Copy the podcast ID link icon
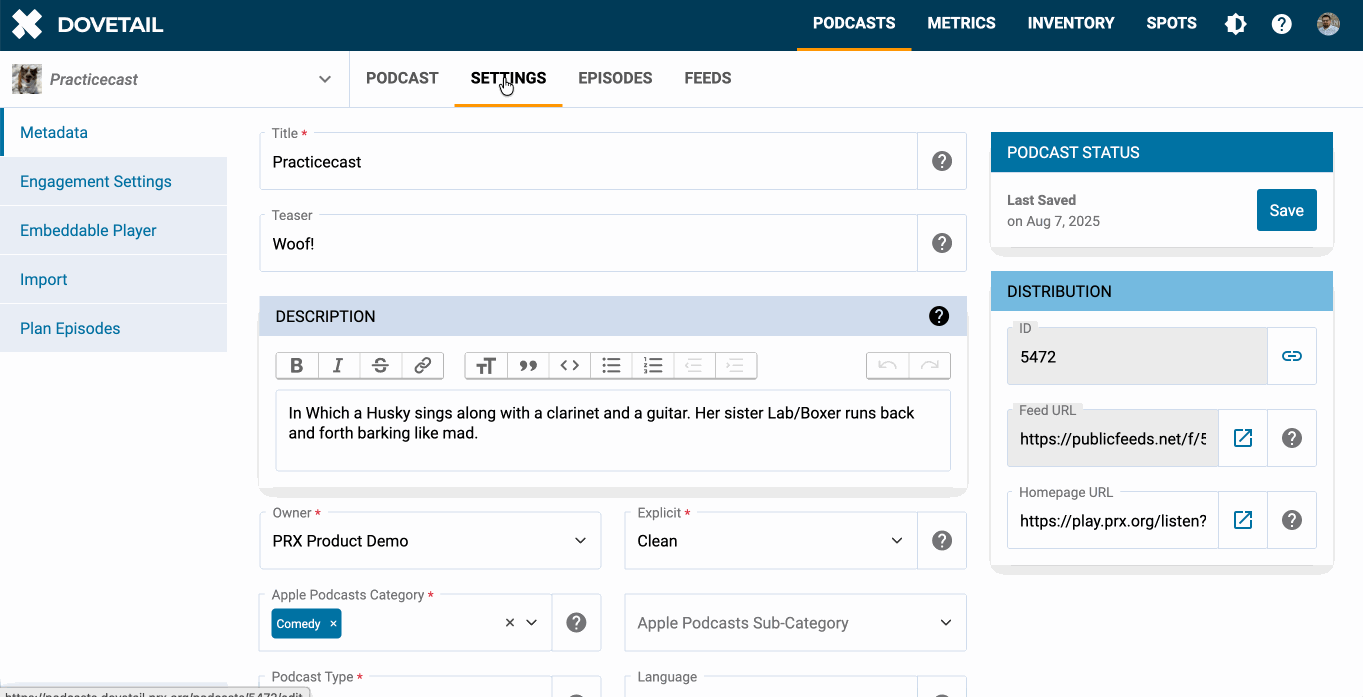The width and height of the screenshot is (1363, 697). (x=1292, y=356)
